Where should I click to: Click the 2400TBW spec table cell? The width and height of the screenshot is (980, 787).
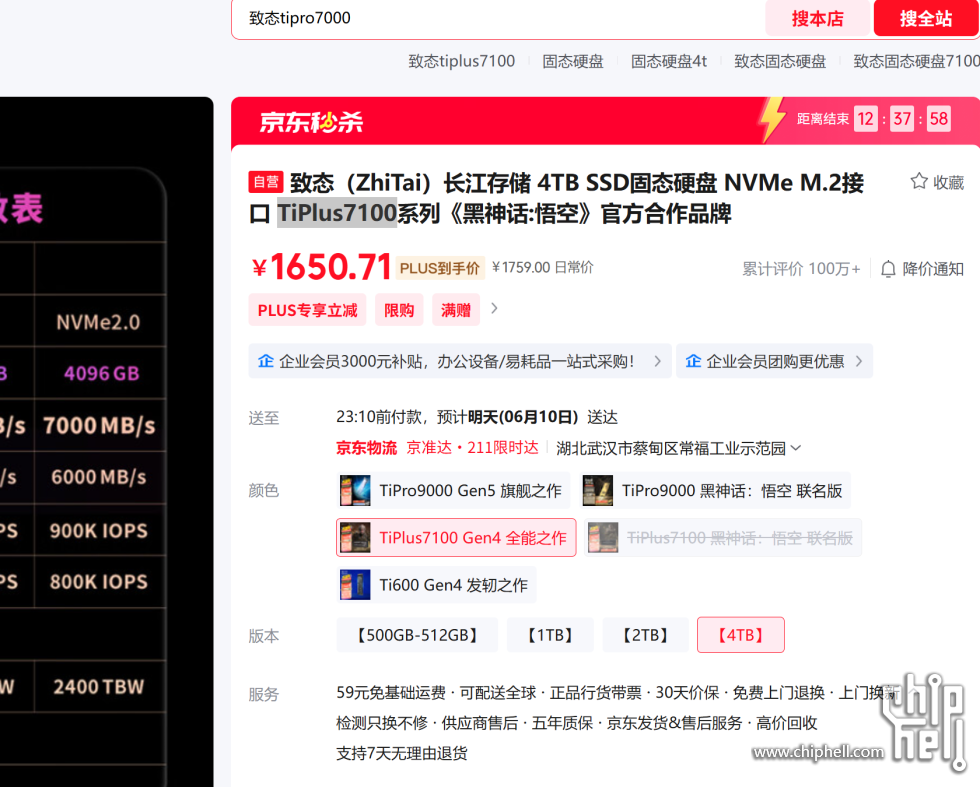click(x=99, y=687)
